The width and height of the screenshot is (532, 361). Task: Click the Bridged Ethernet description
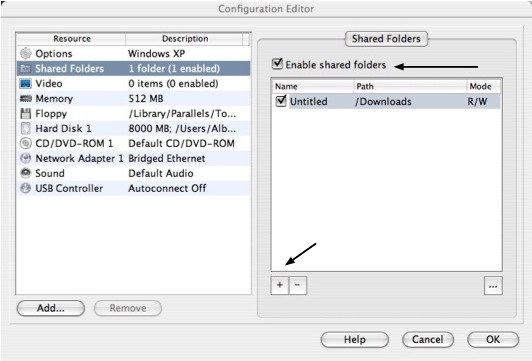[167, 158]
